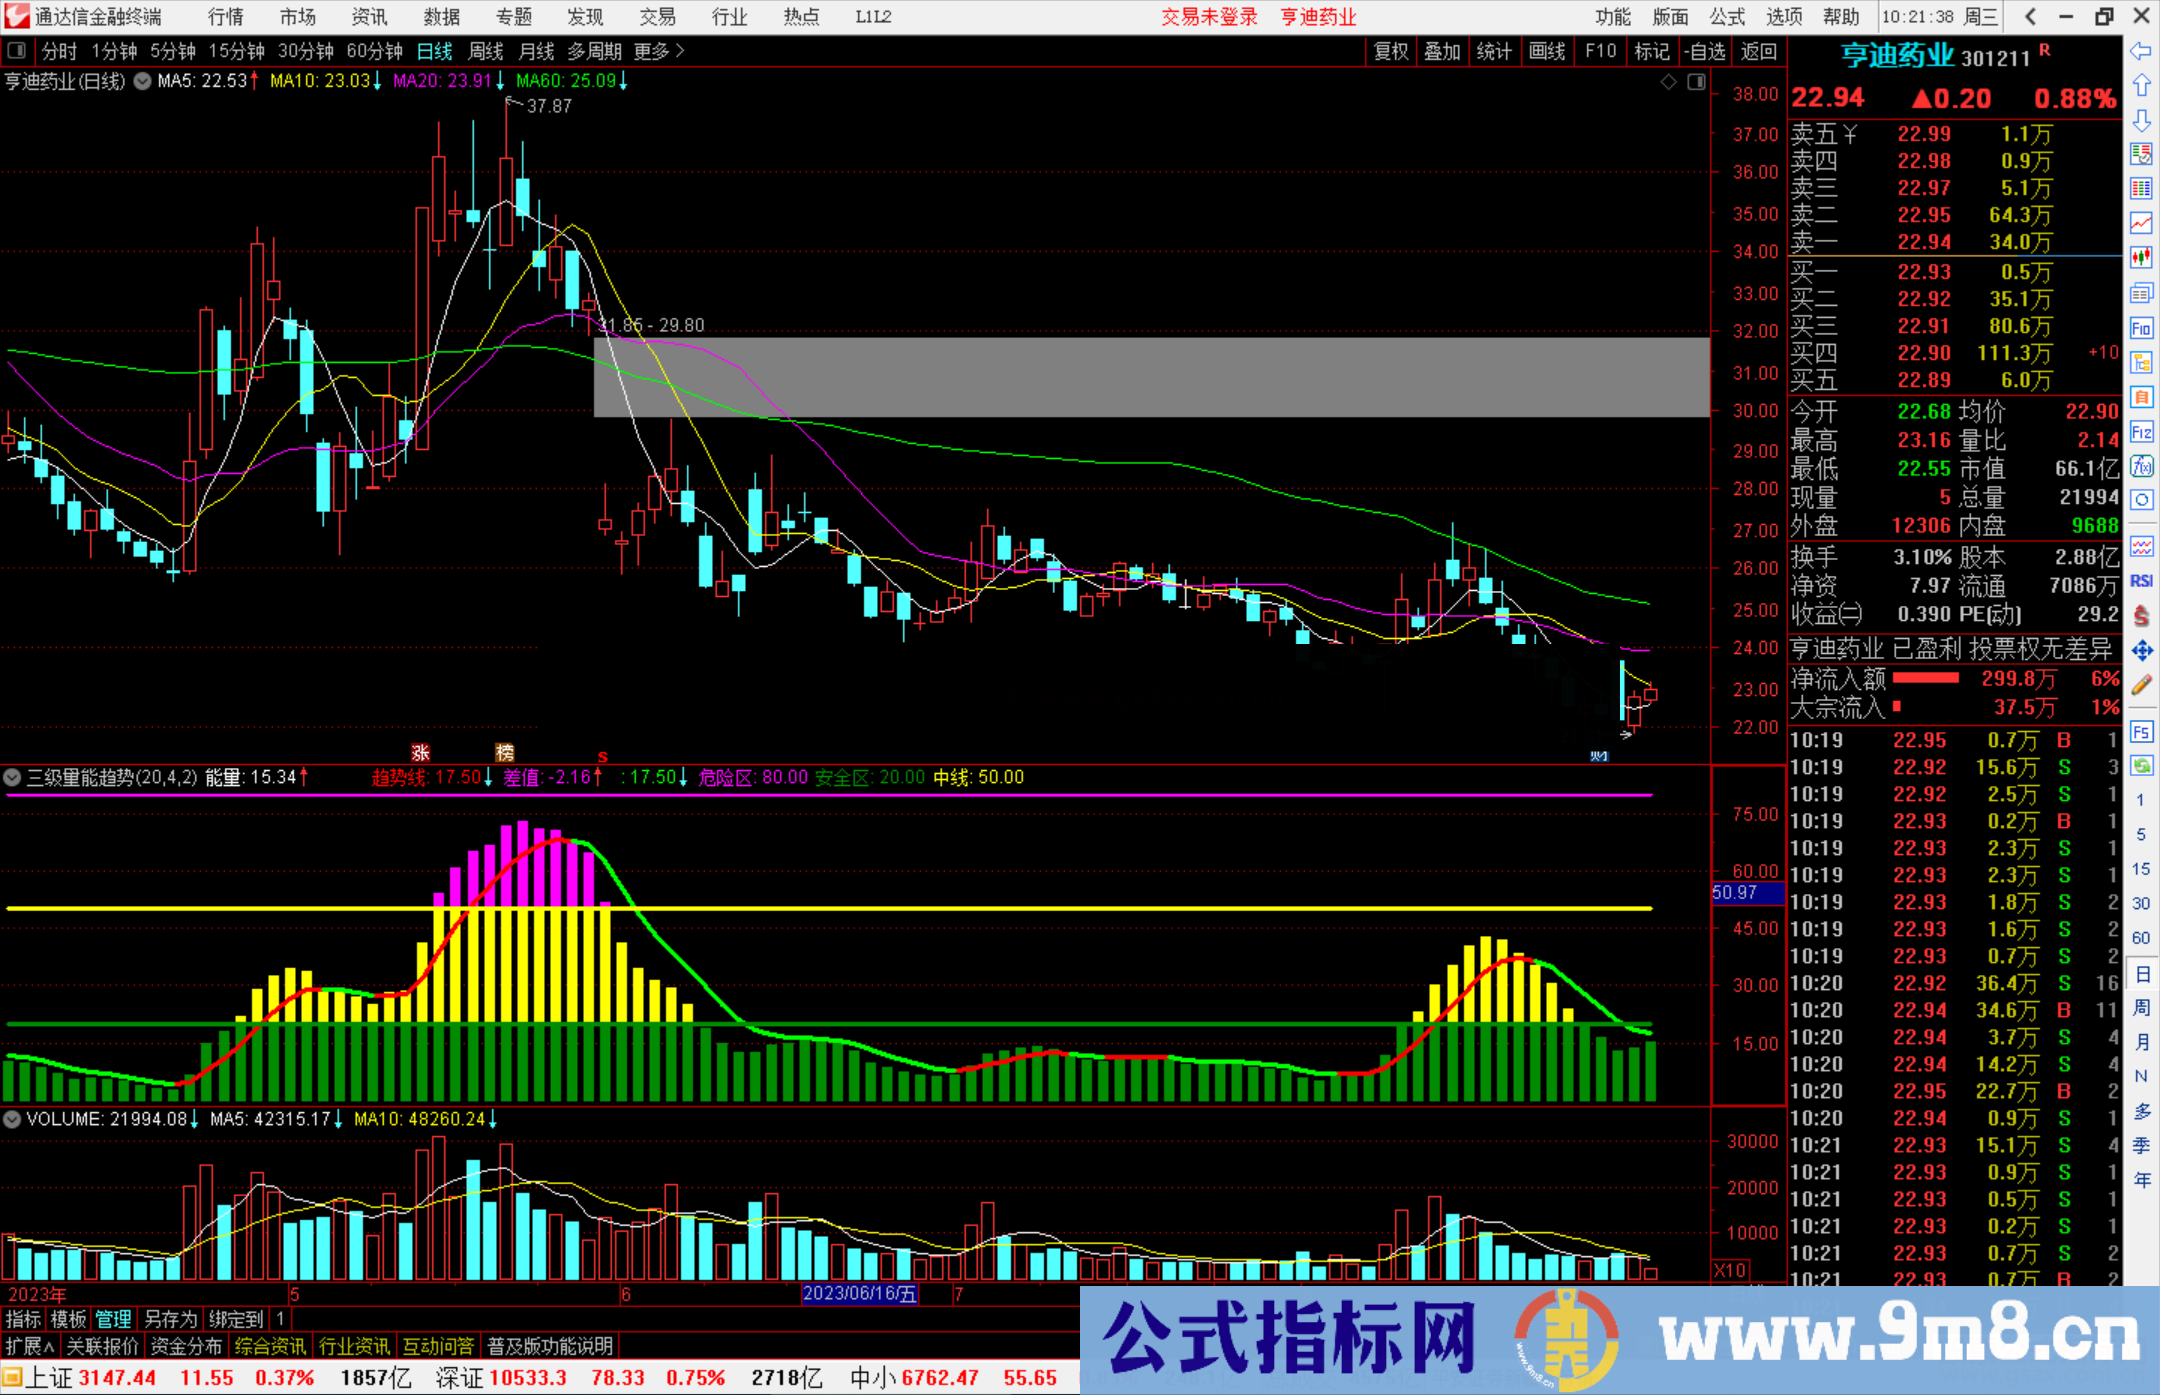
Task: Expand the 三级量能趋势 indicator dropdown
Action: pyautogui.click(x=12, y=777)
